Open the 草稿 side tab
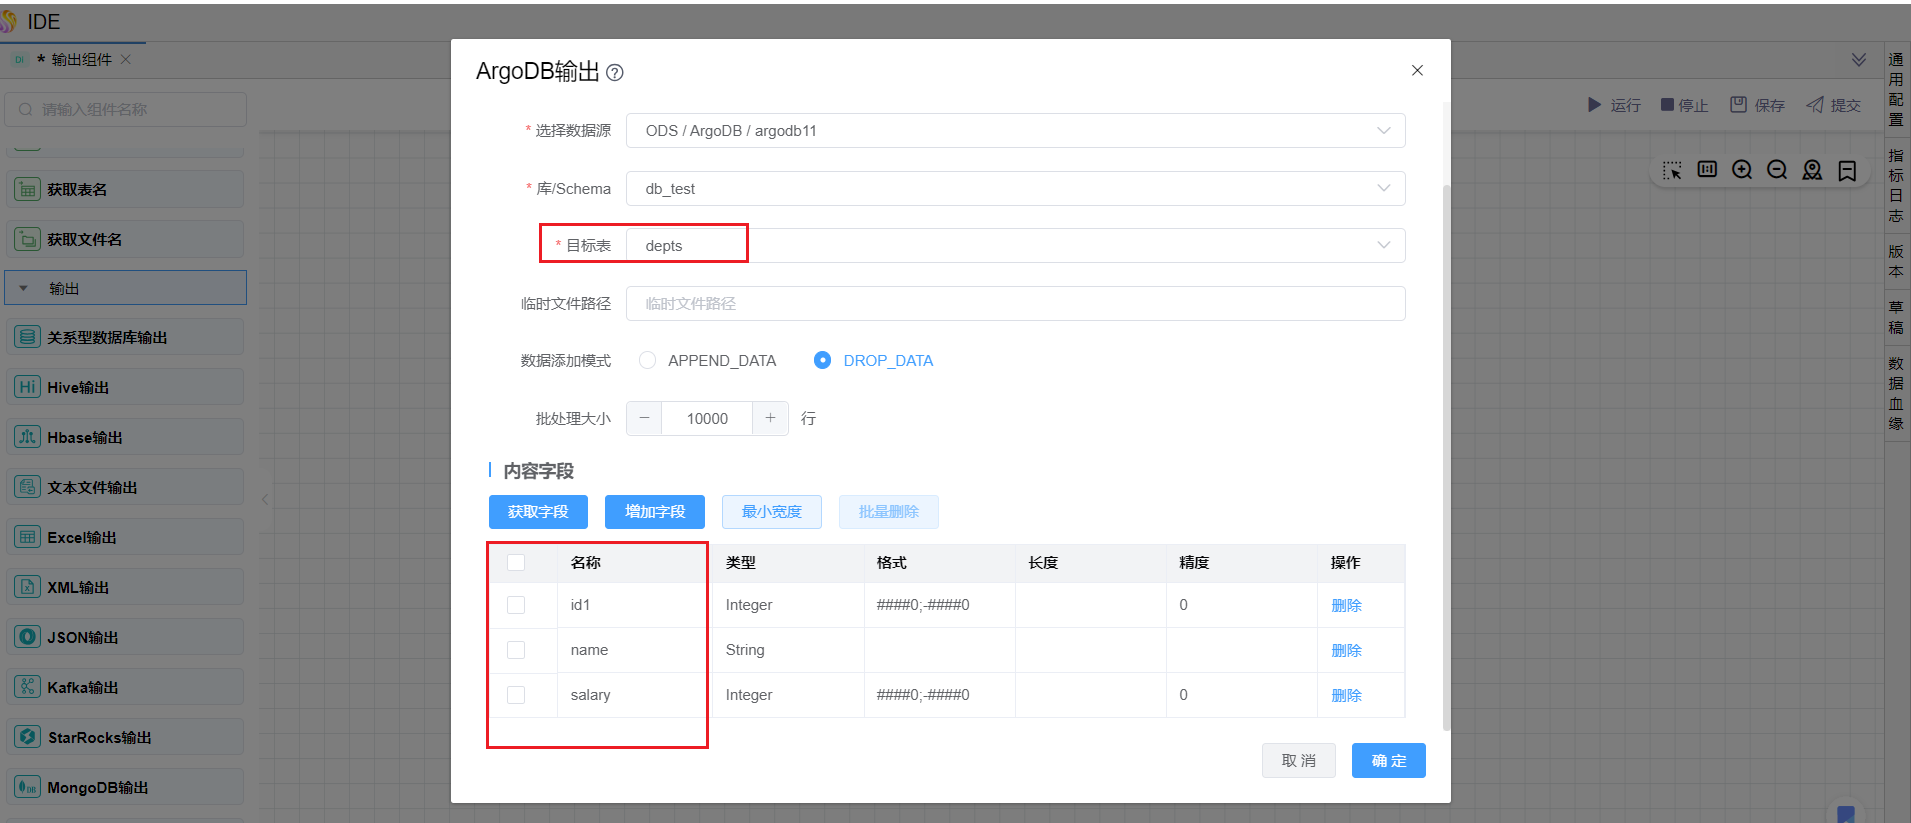Viewport: 1911px width, 823px height. coord(1896,318)
